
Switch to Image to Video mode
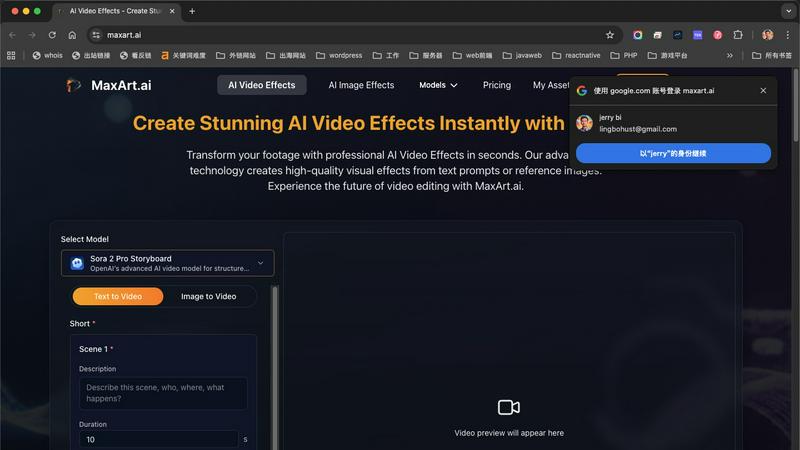click(209, 296)
